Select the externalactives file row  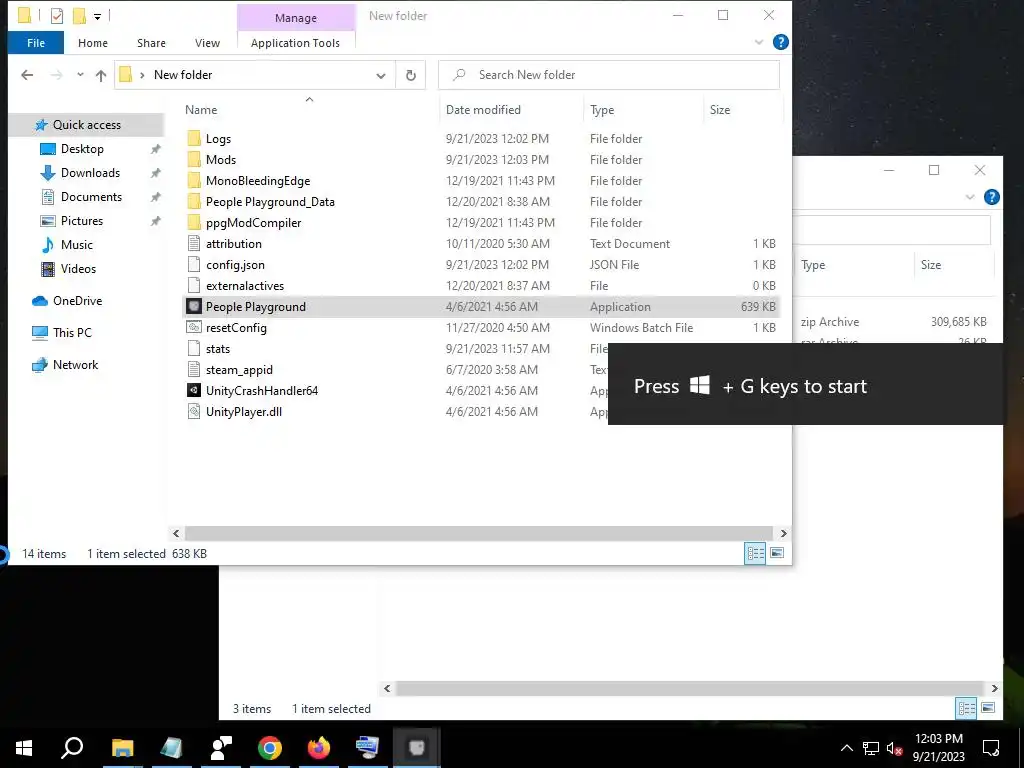pyautogui.click(x=481, y=285)
